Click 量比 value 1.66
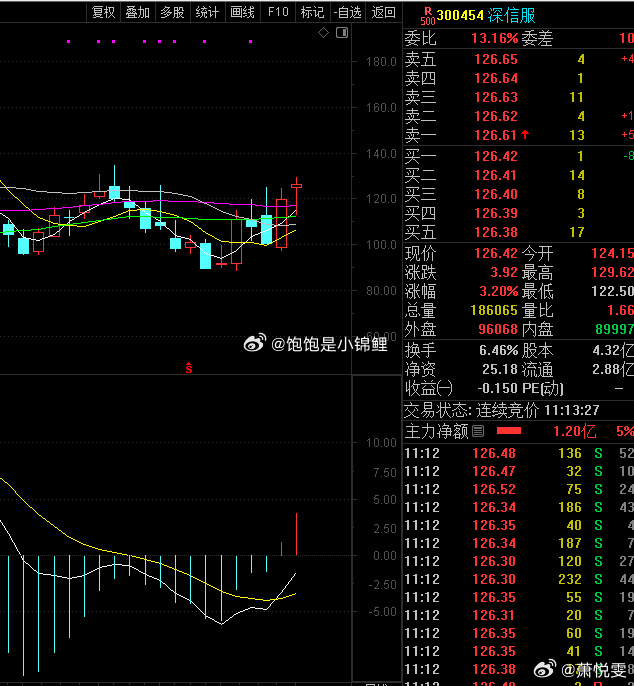 click(620, 310)
